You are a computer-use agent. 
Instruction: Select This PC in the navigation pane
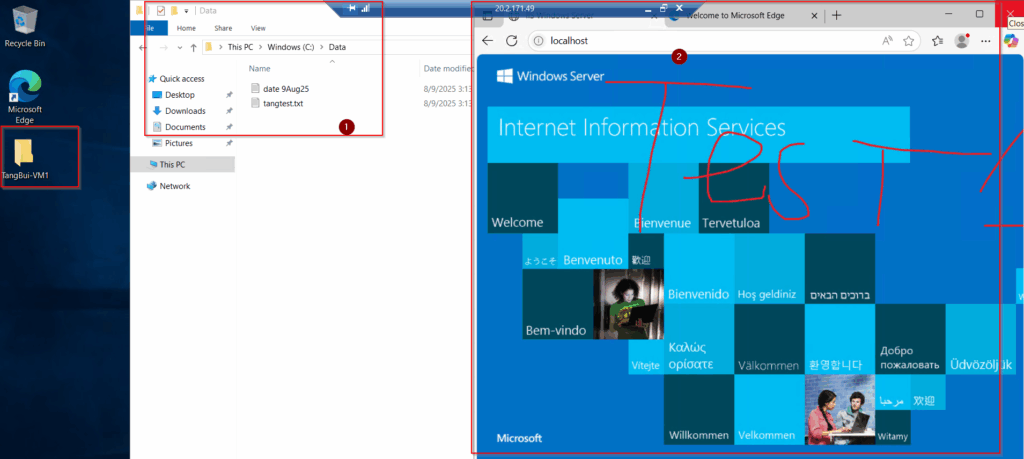(183, 165)
